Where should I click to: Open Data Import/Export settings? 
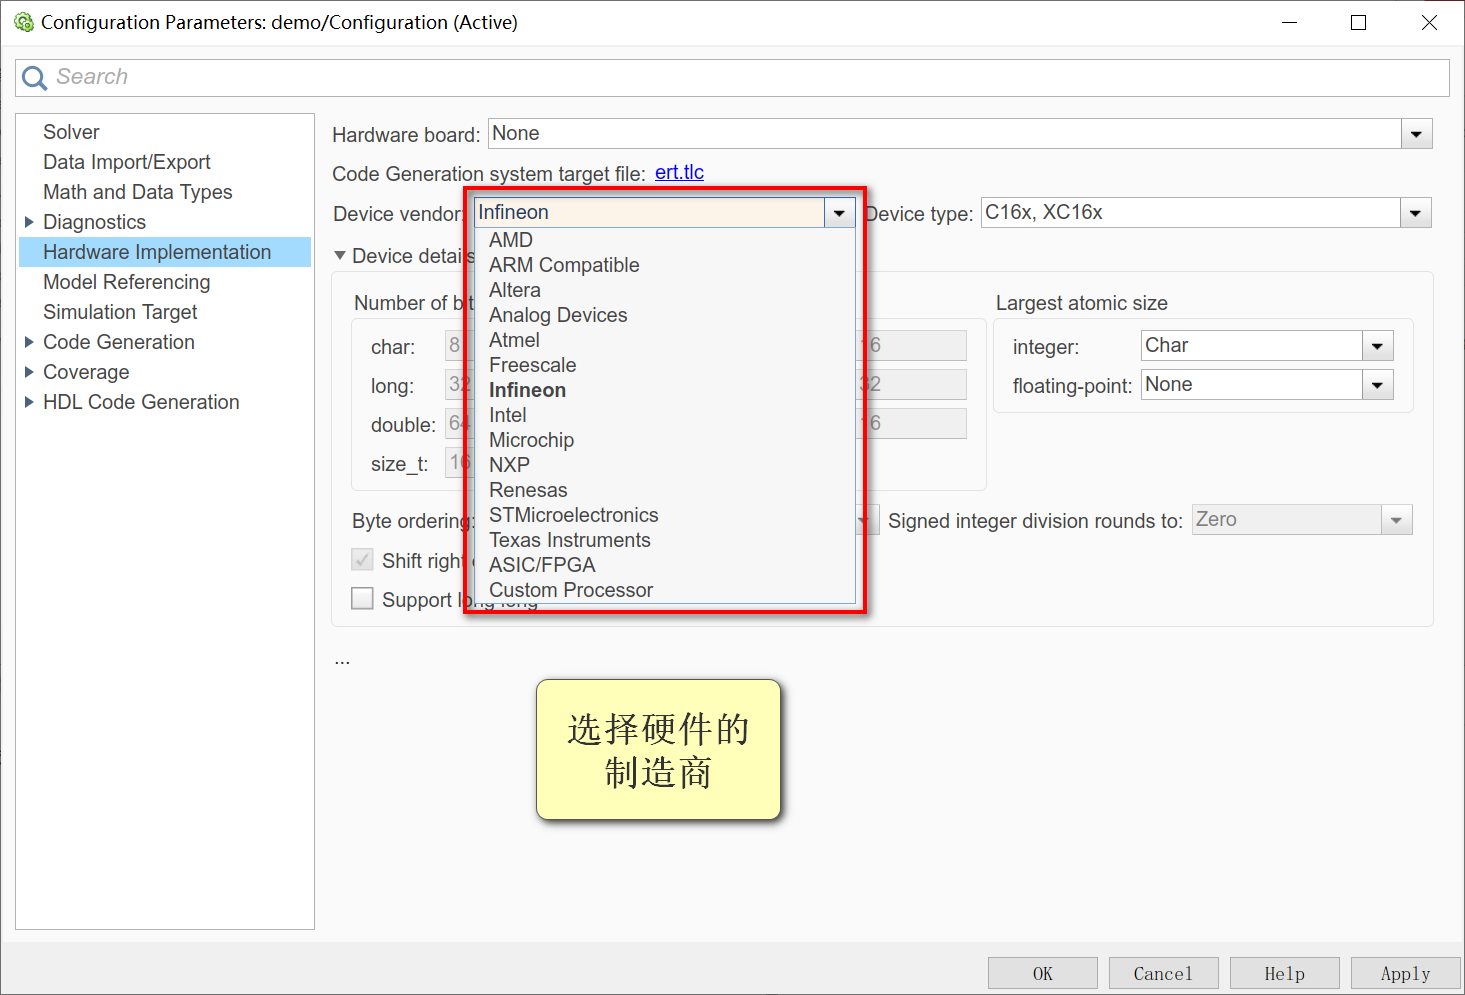(x=127, y=162)
